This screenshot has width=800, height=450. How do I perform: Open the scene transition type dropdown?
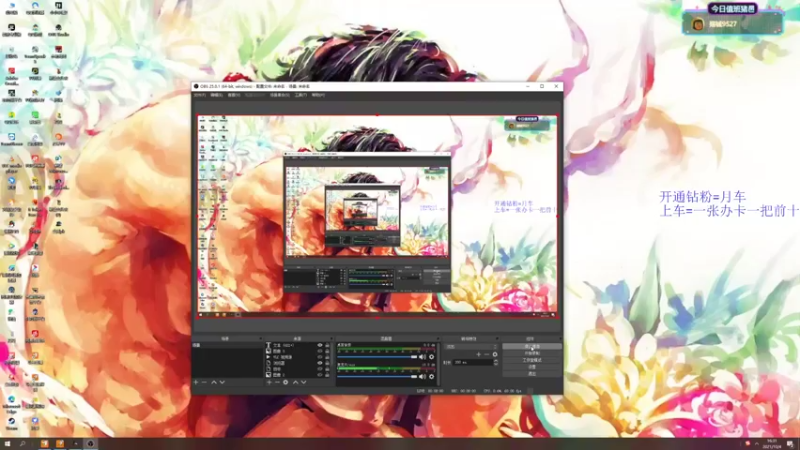471,346
